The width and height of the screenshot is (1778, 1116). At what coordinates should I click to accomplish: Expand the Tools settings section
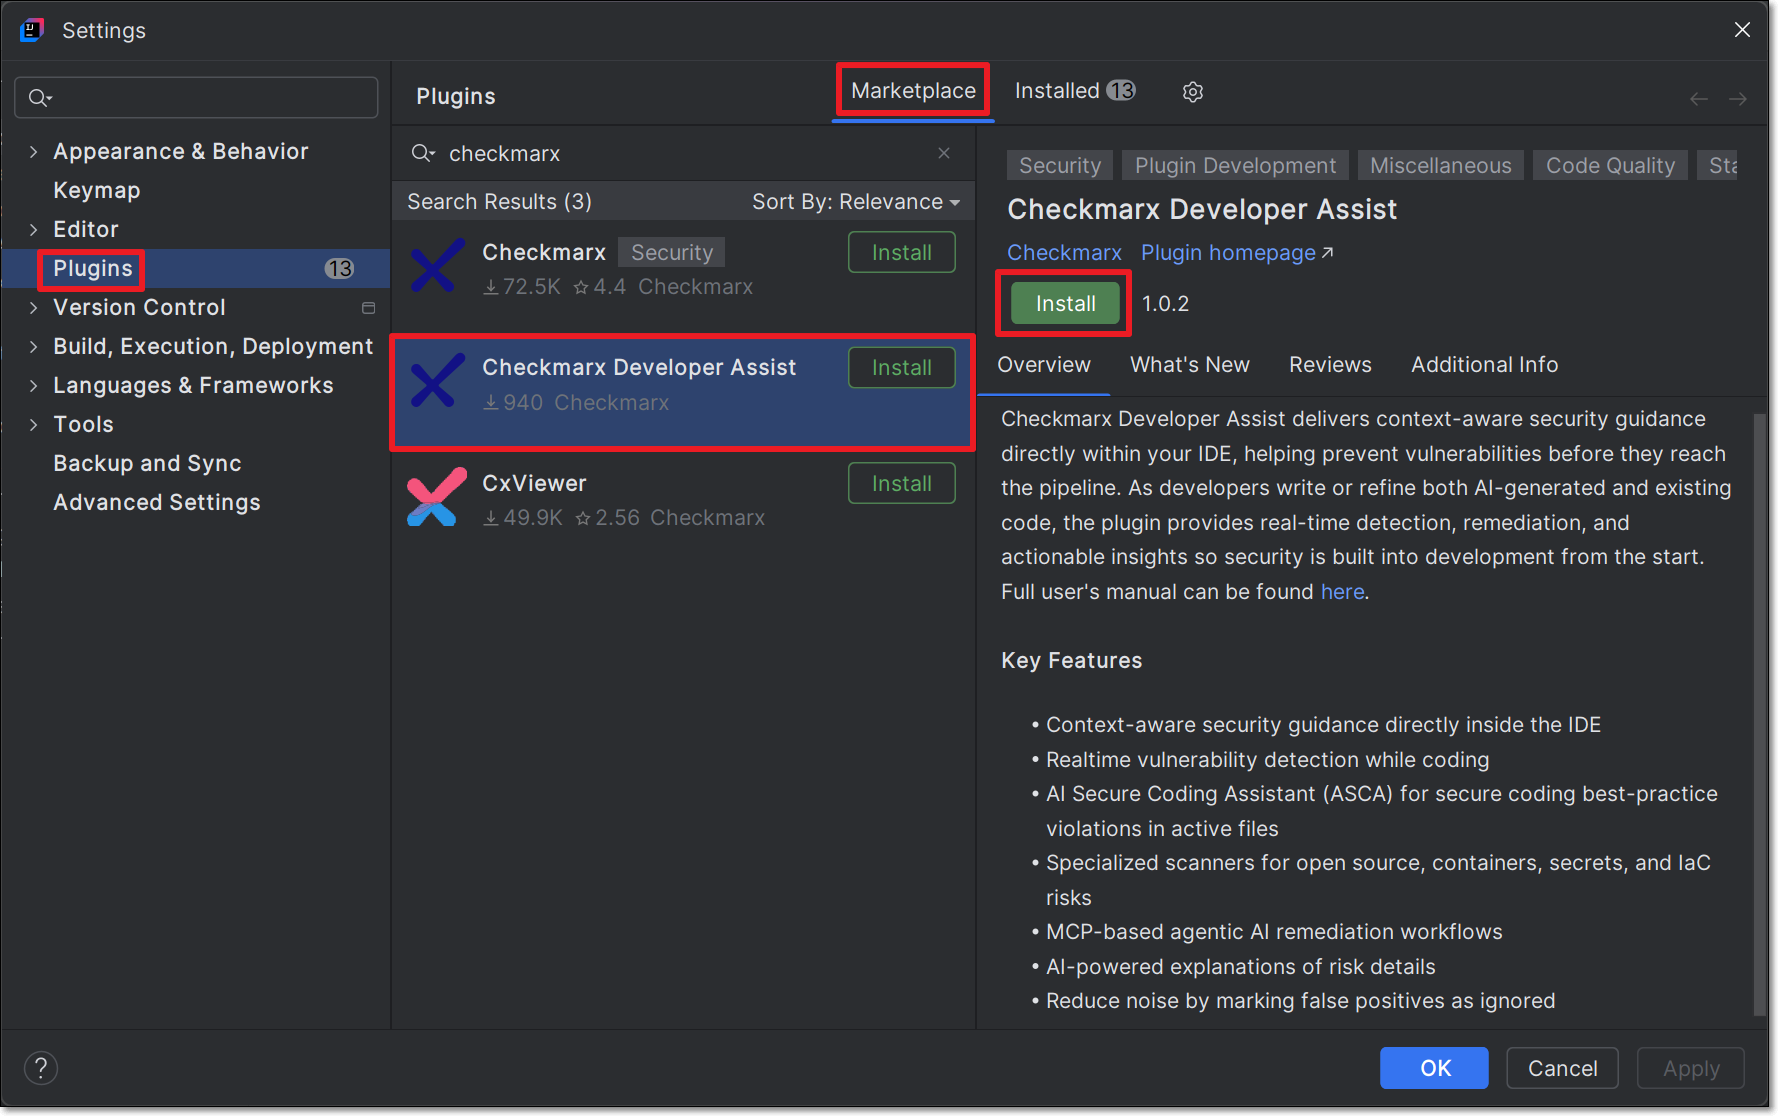(x=33, y=425)
